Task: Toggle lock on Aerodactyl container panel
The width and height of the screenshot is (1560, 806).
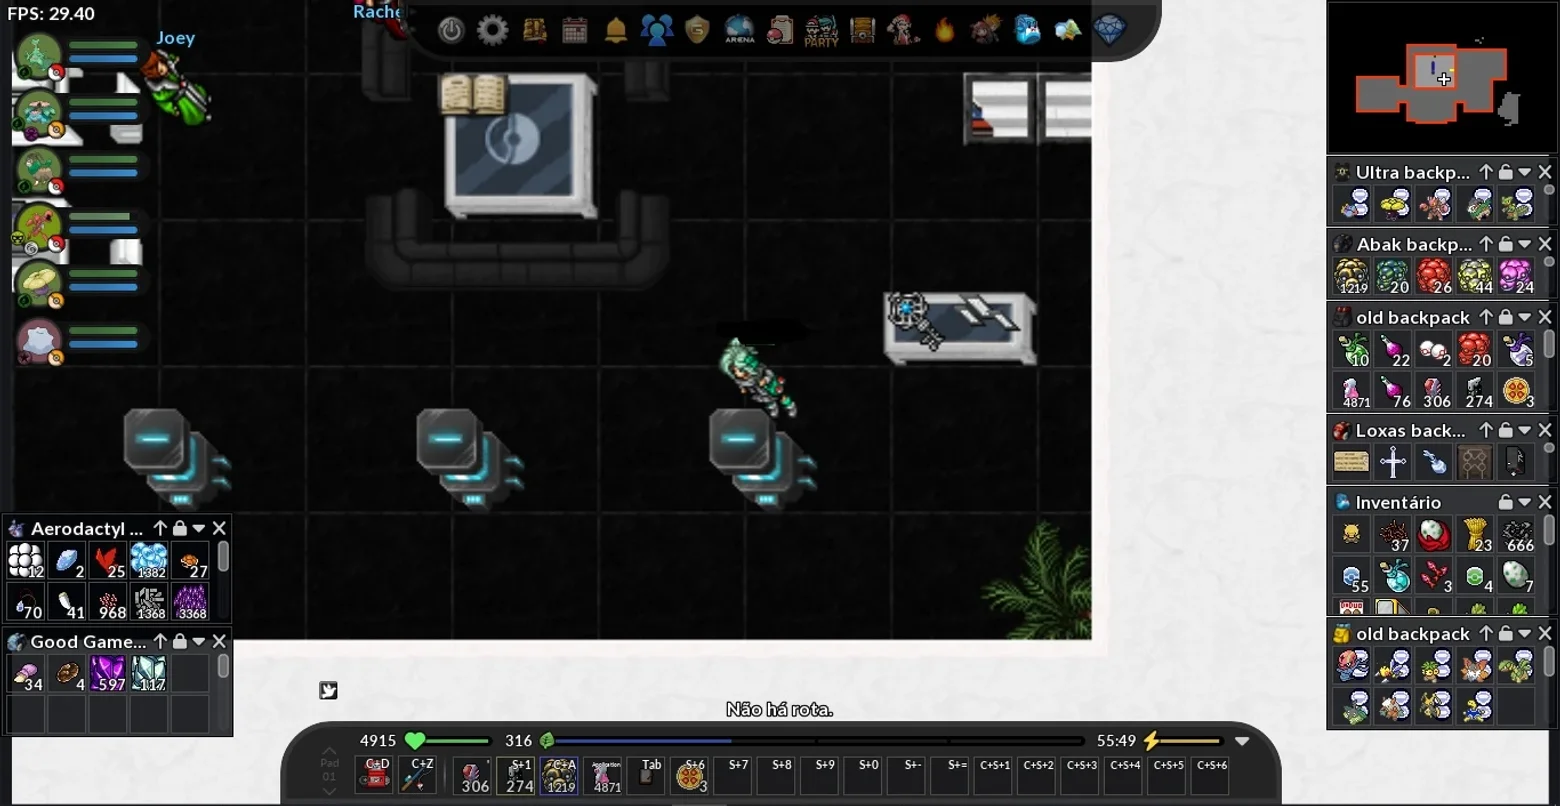Action: click(x=179, y=528)
